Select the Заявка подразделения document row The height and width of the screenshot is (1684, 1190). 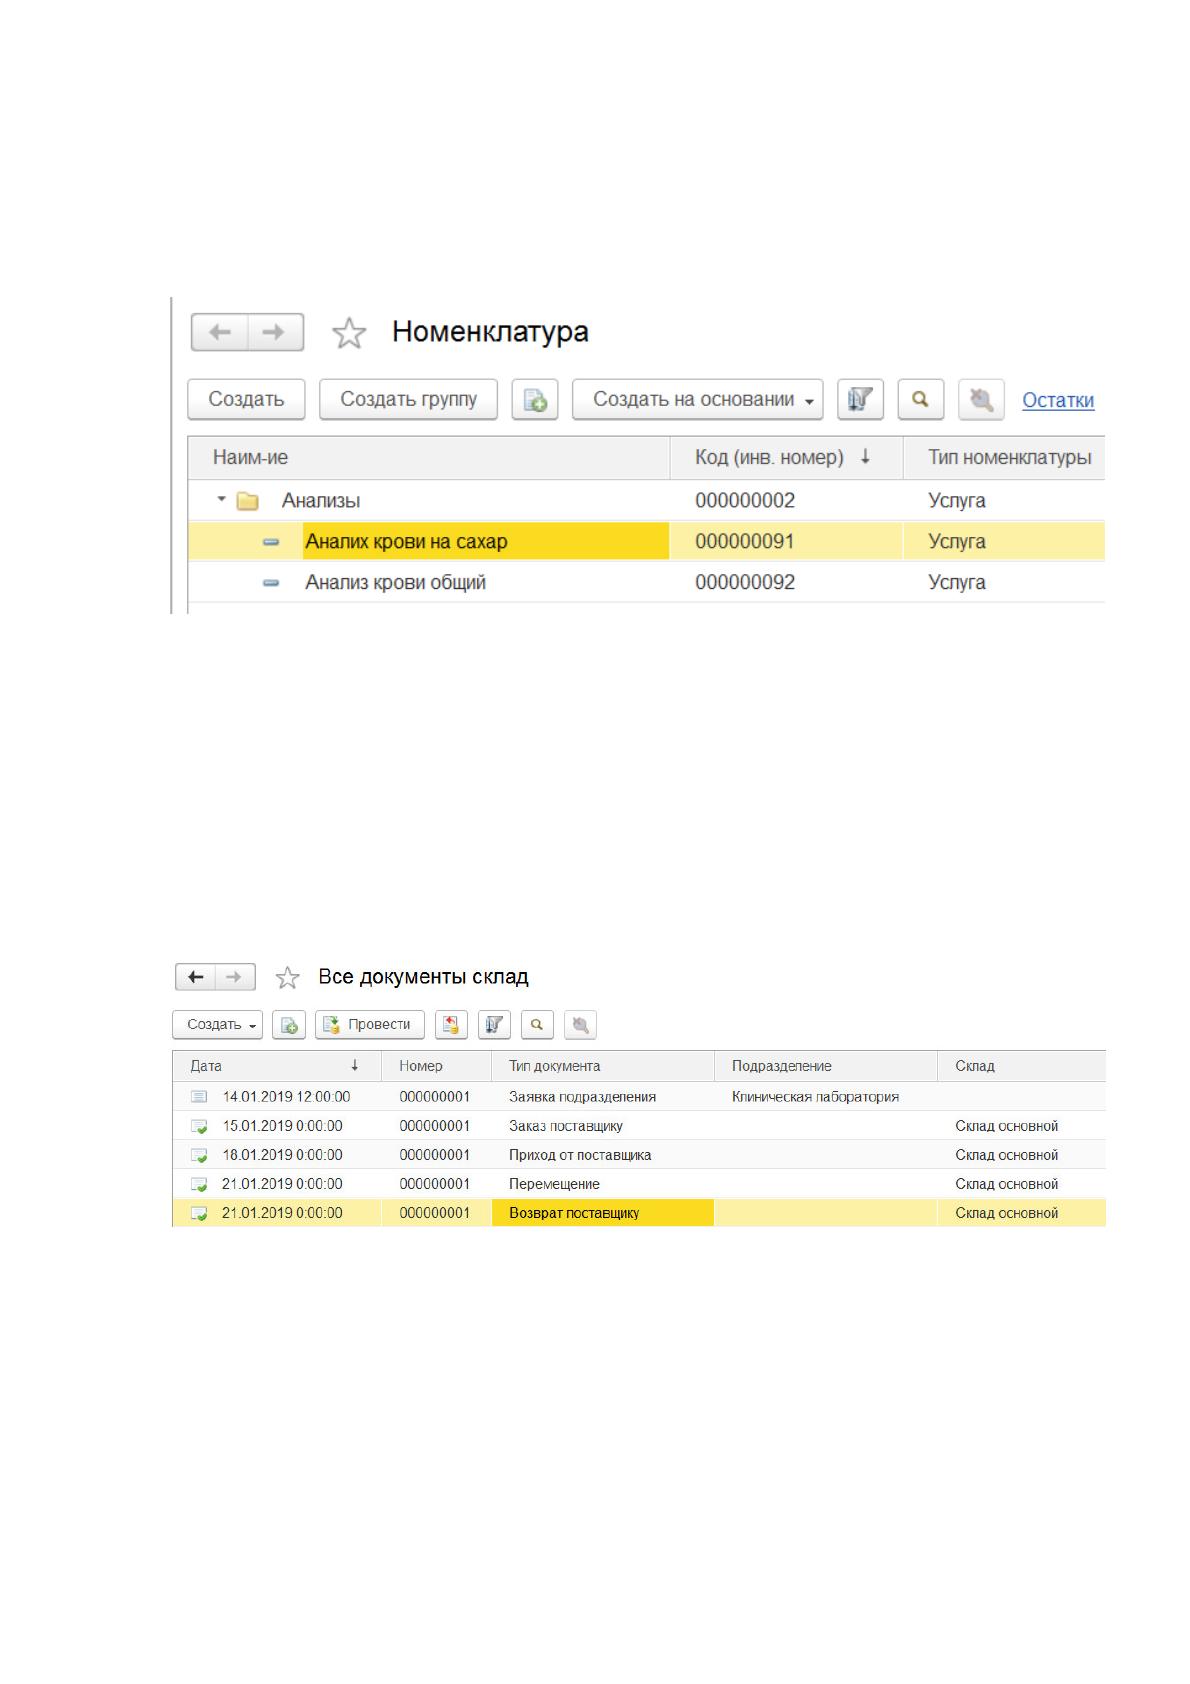point(639,1096)
